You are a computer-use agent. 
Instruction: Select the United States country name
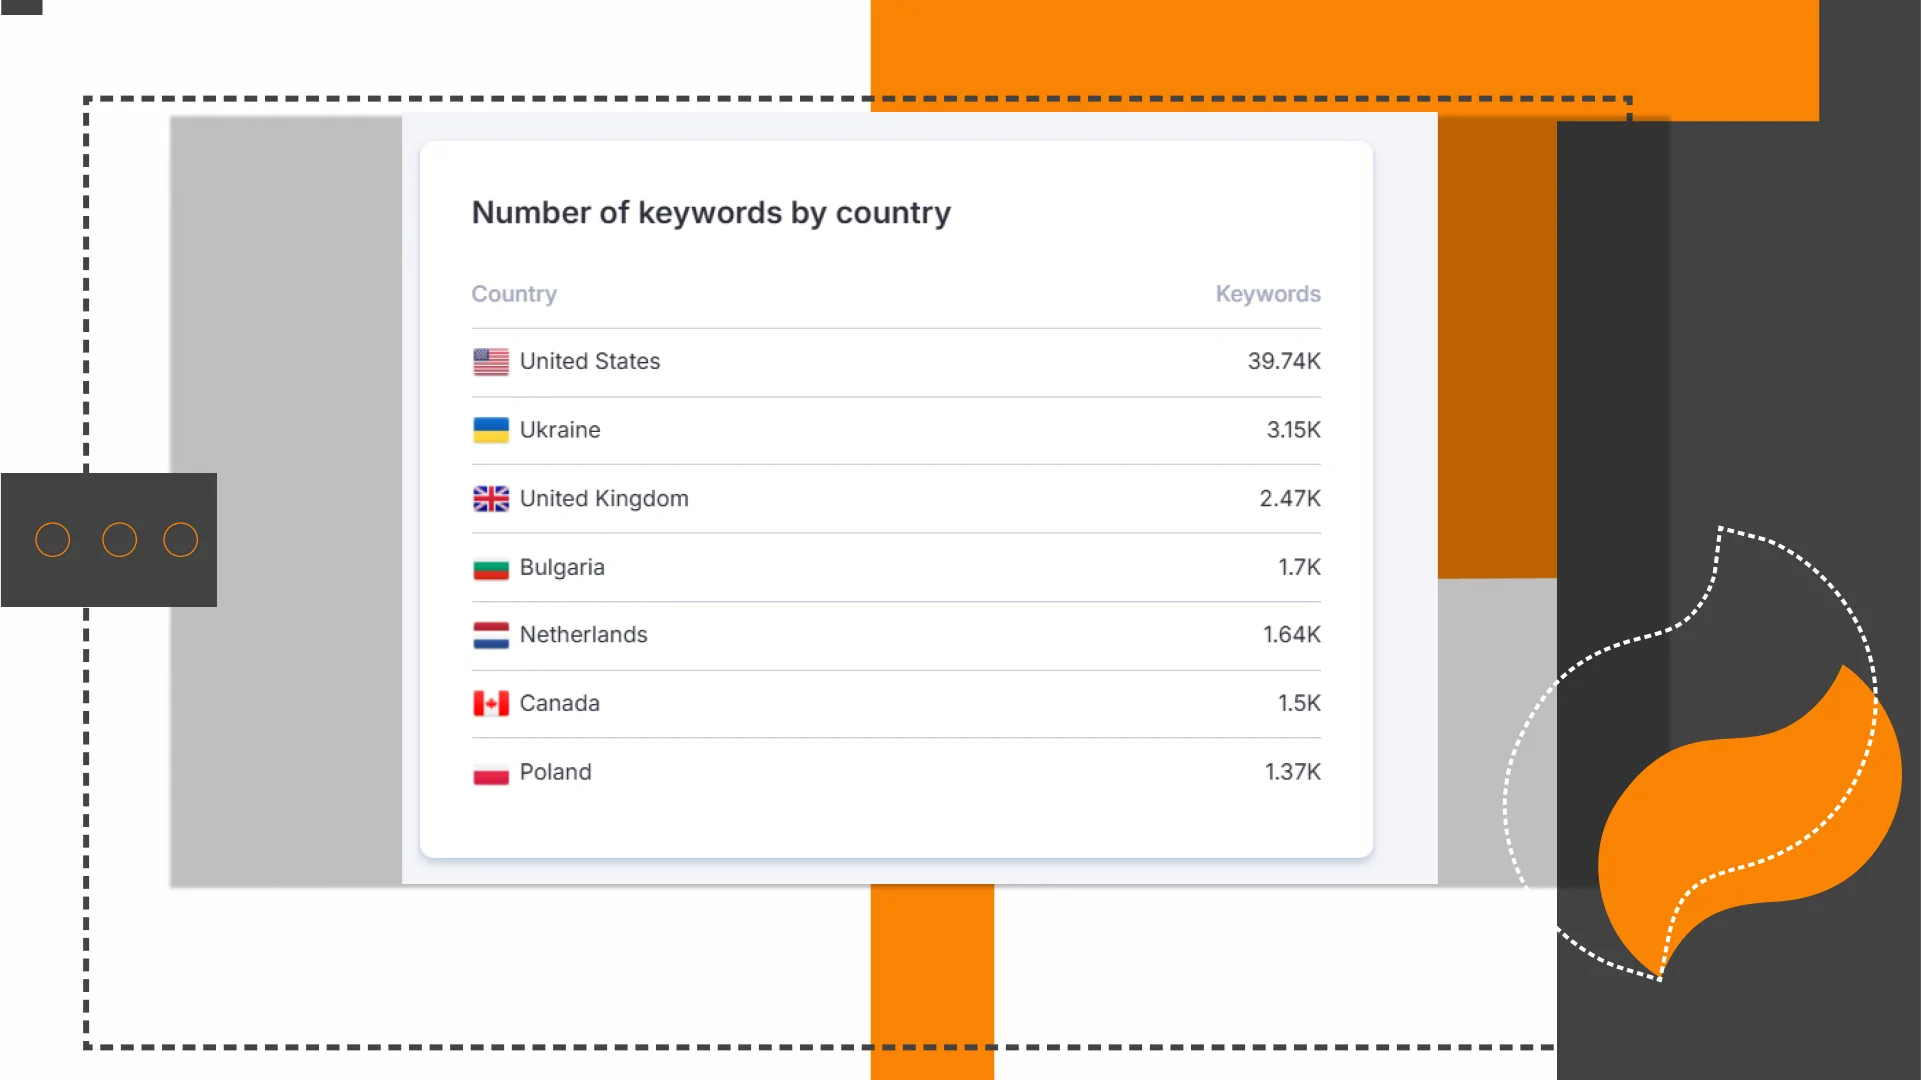coord(590,361)
